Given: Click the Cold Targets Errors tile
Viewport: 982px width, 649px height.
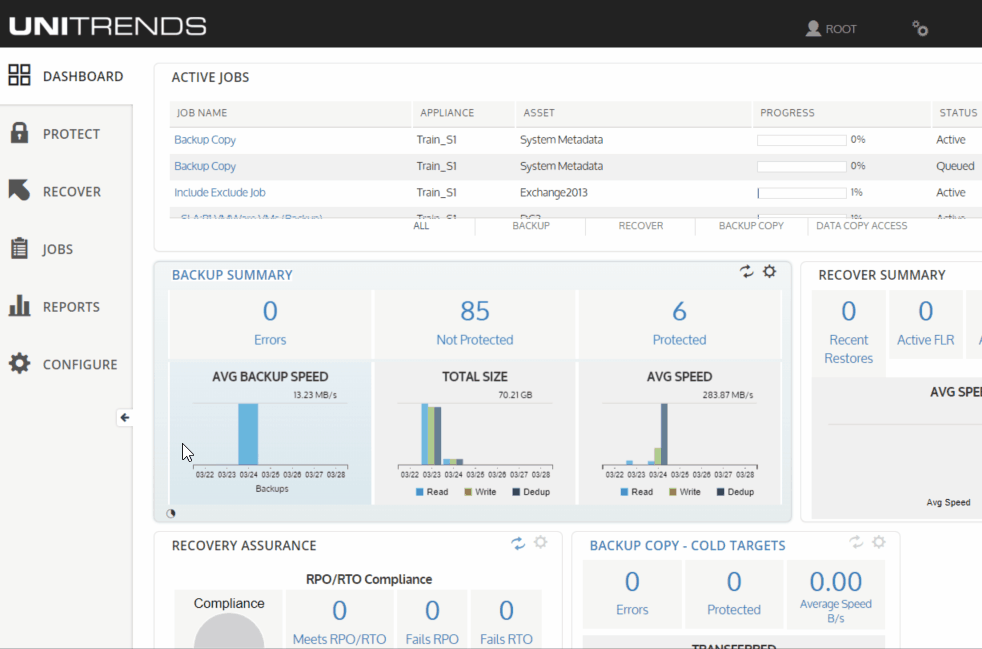Looking at the screenshot, I should [x=632, y=594].
